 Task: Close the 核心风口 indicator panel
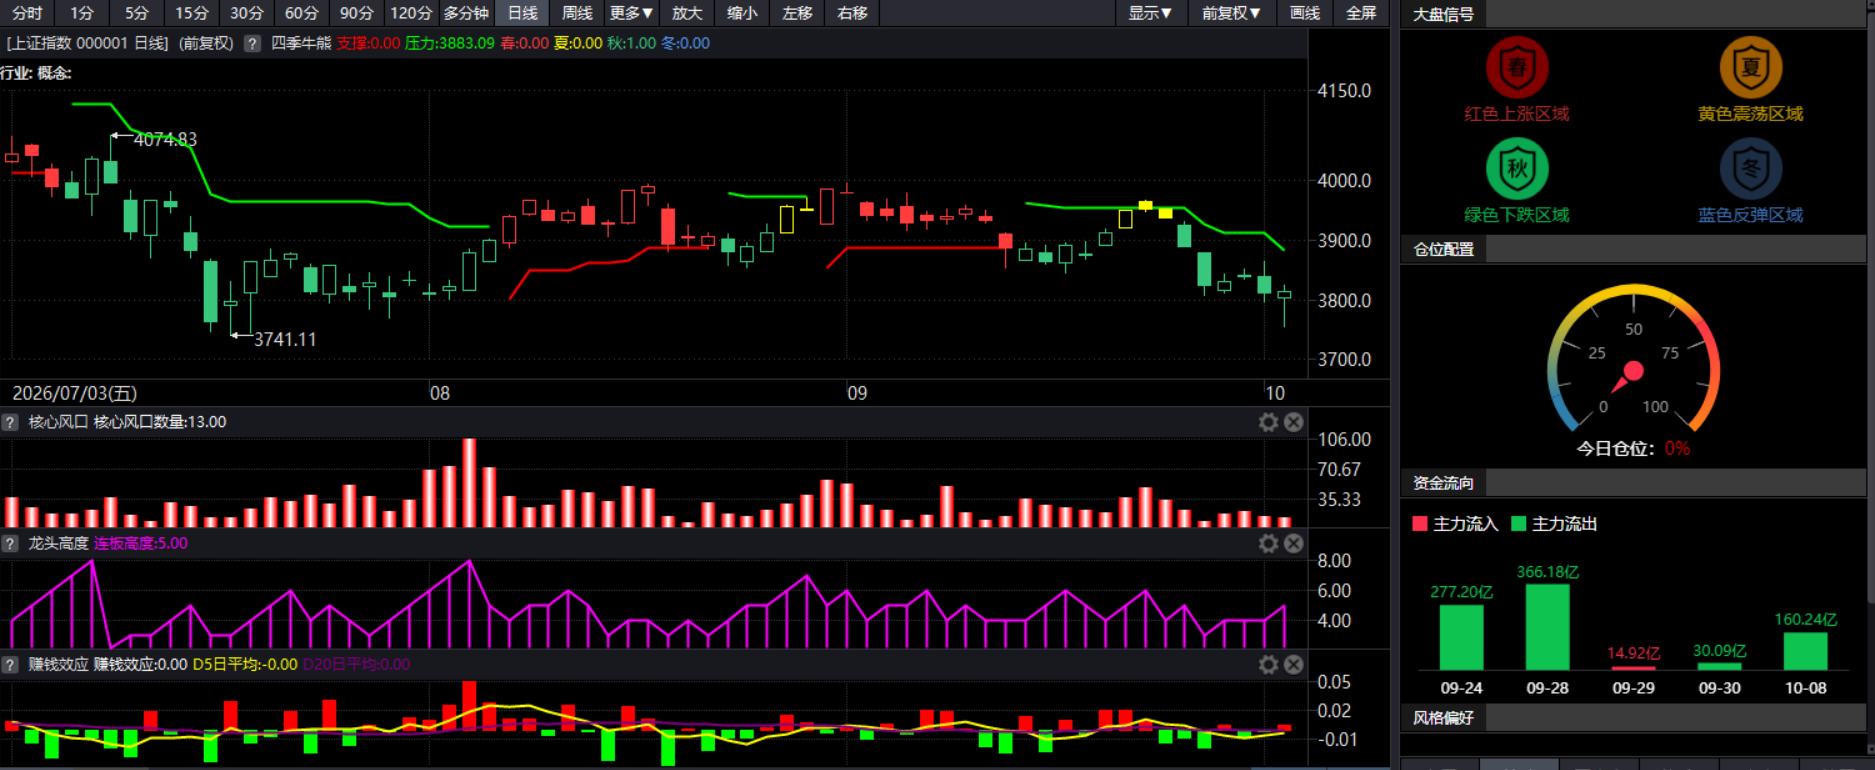pos(1294,422)
